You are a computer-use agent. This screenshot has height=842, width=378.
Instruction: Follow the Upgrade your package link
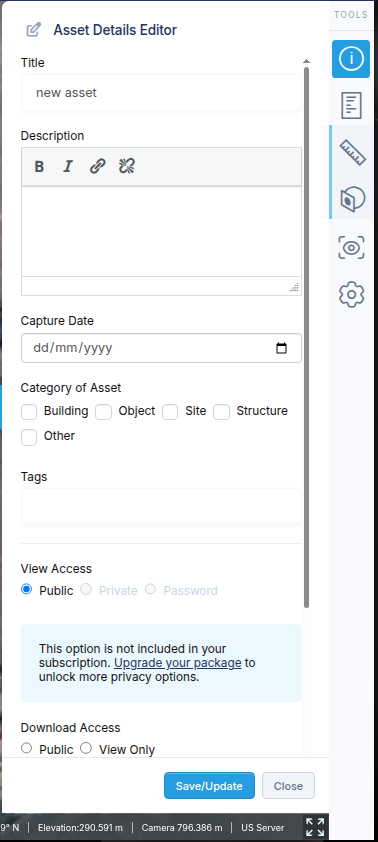point(178,663)
